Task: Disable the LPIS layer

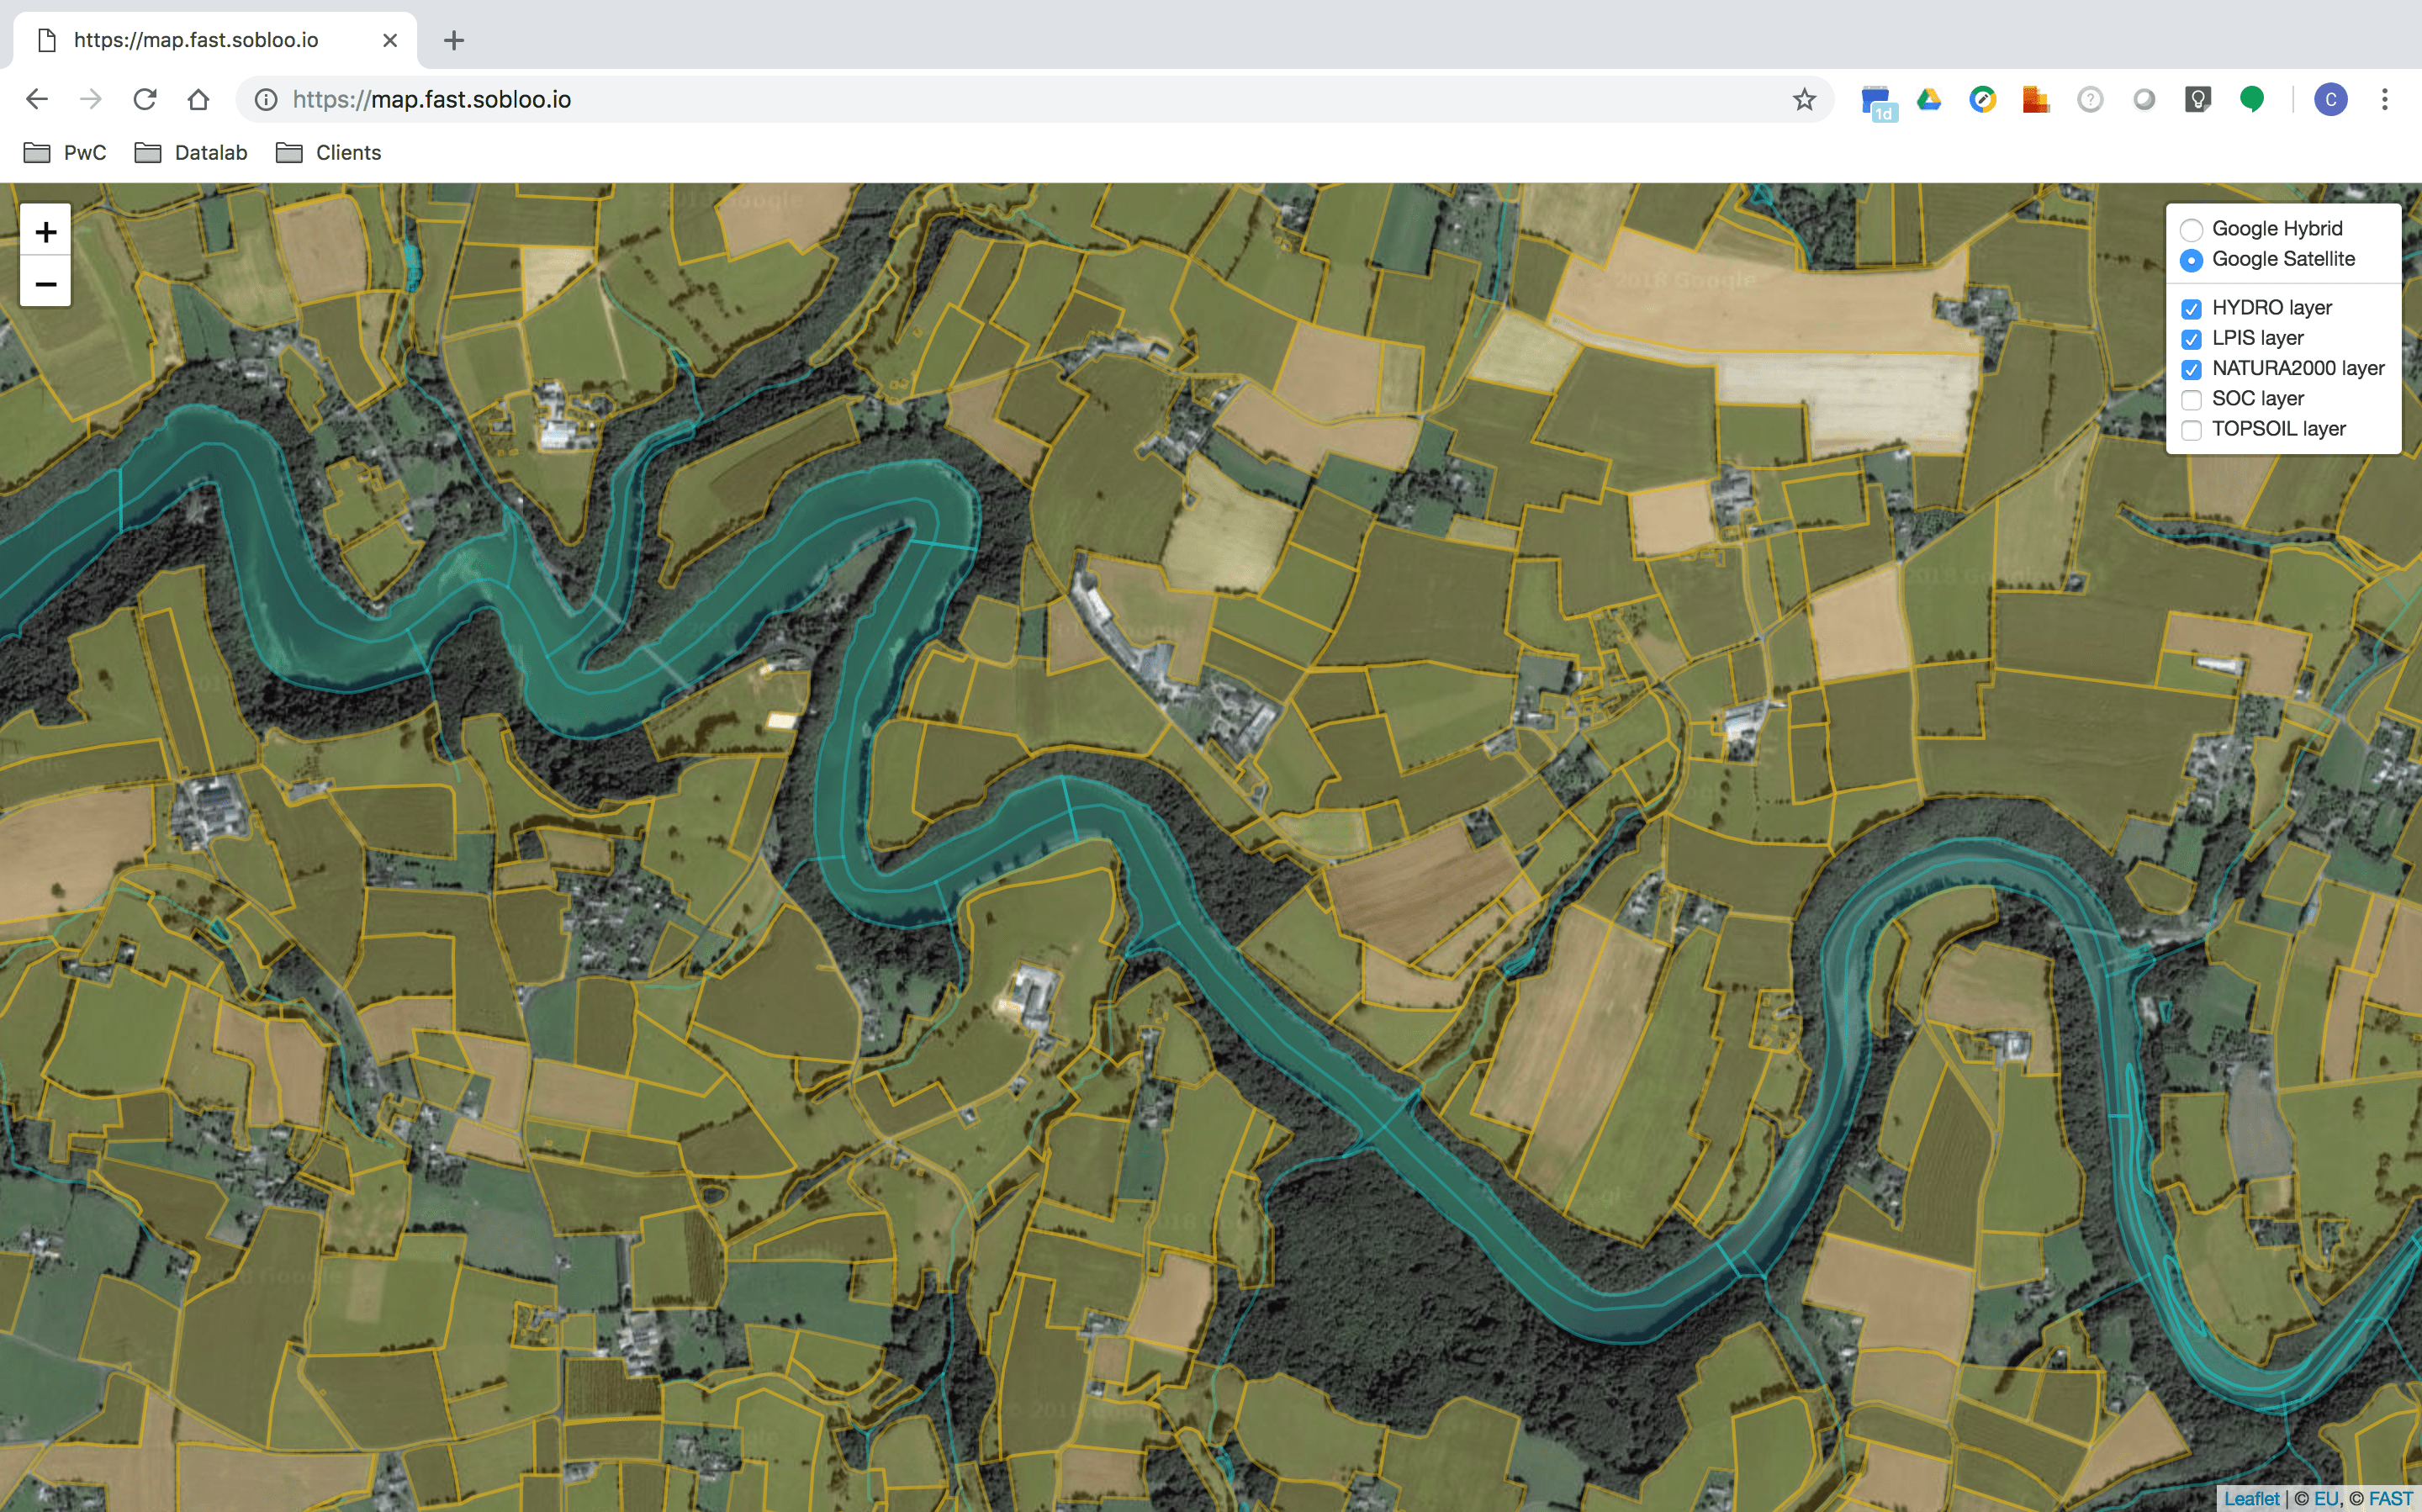Action: [2191, 339]
